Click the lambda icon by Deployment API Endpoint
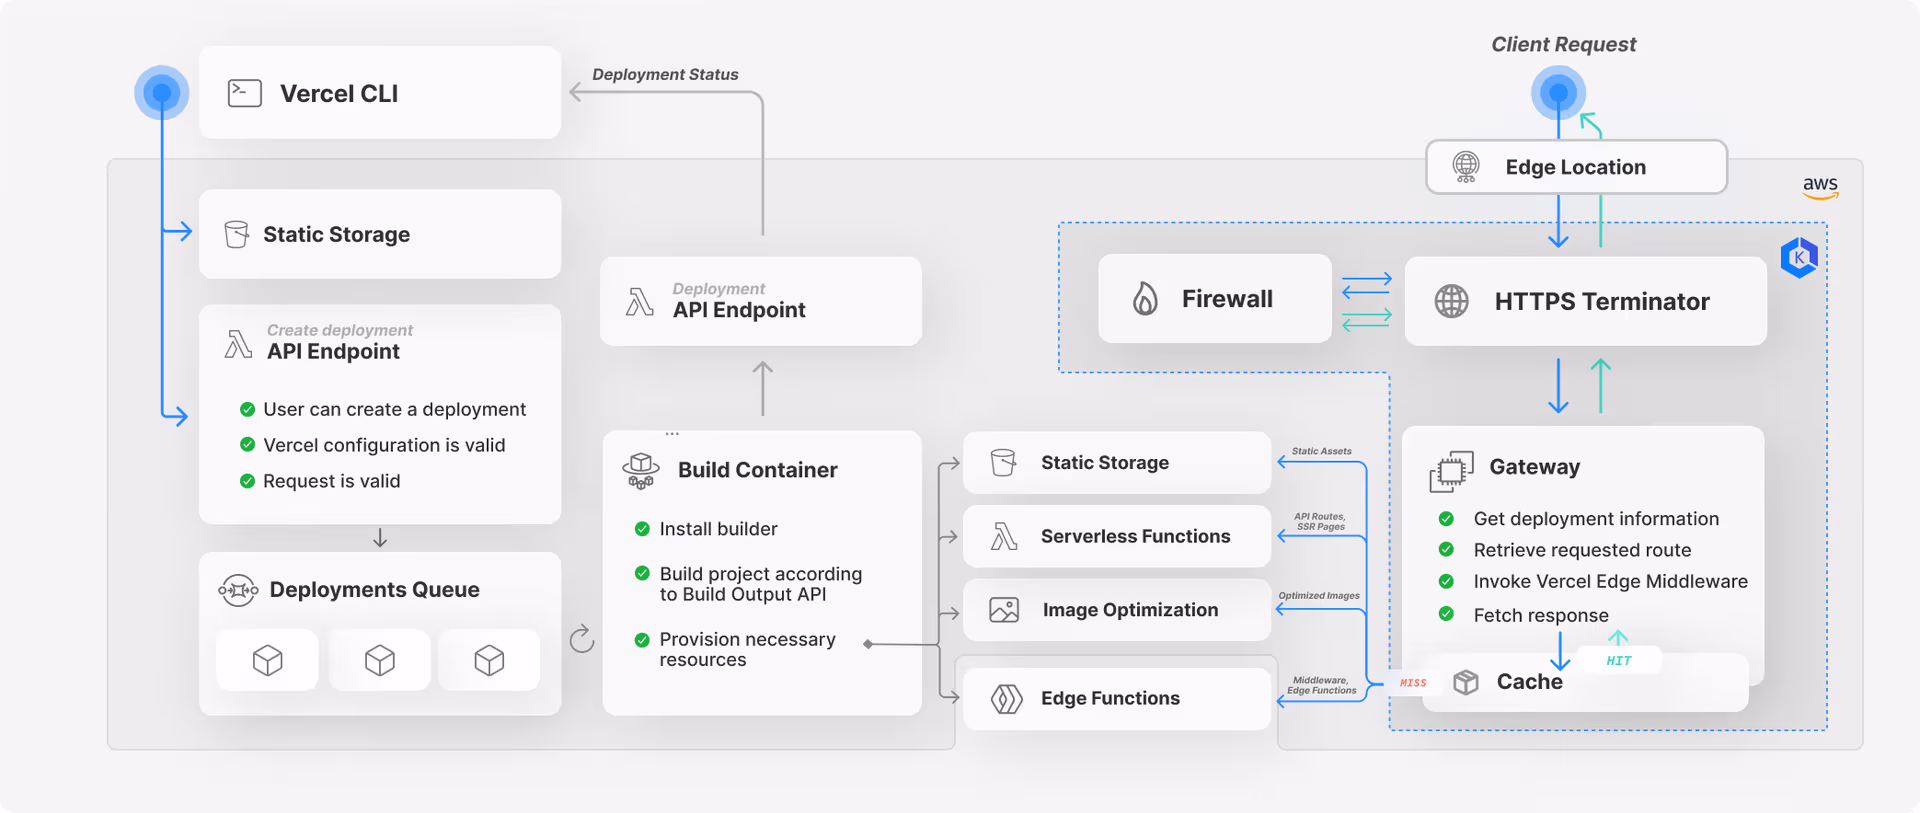This screenshot has height=813, width=1920. click(640, 301)
